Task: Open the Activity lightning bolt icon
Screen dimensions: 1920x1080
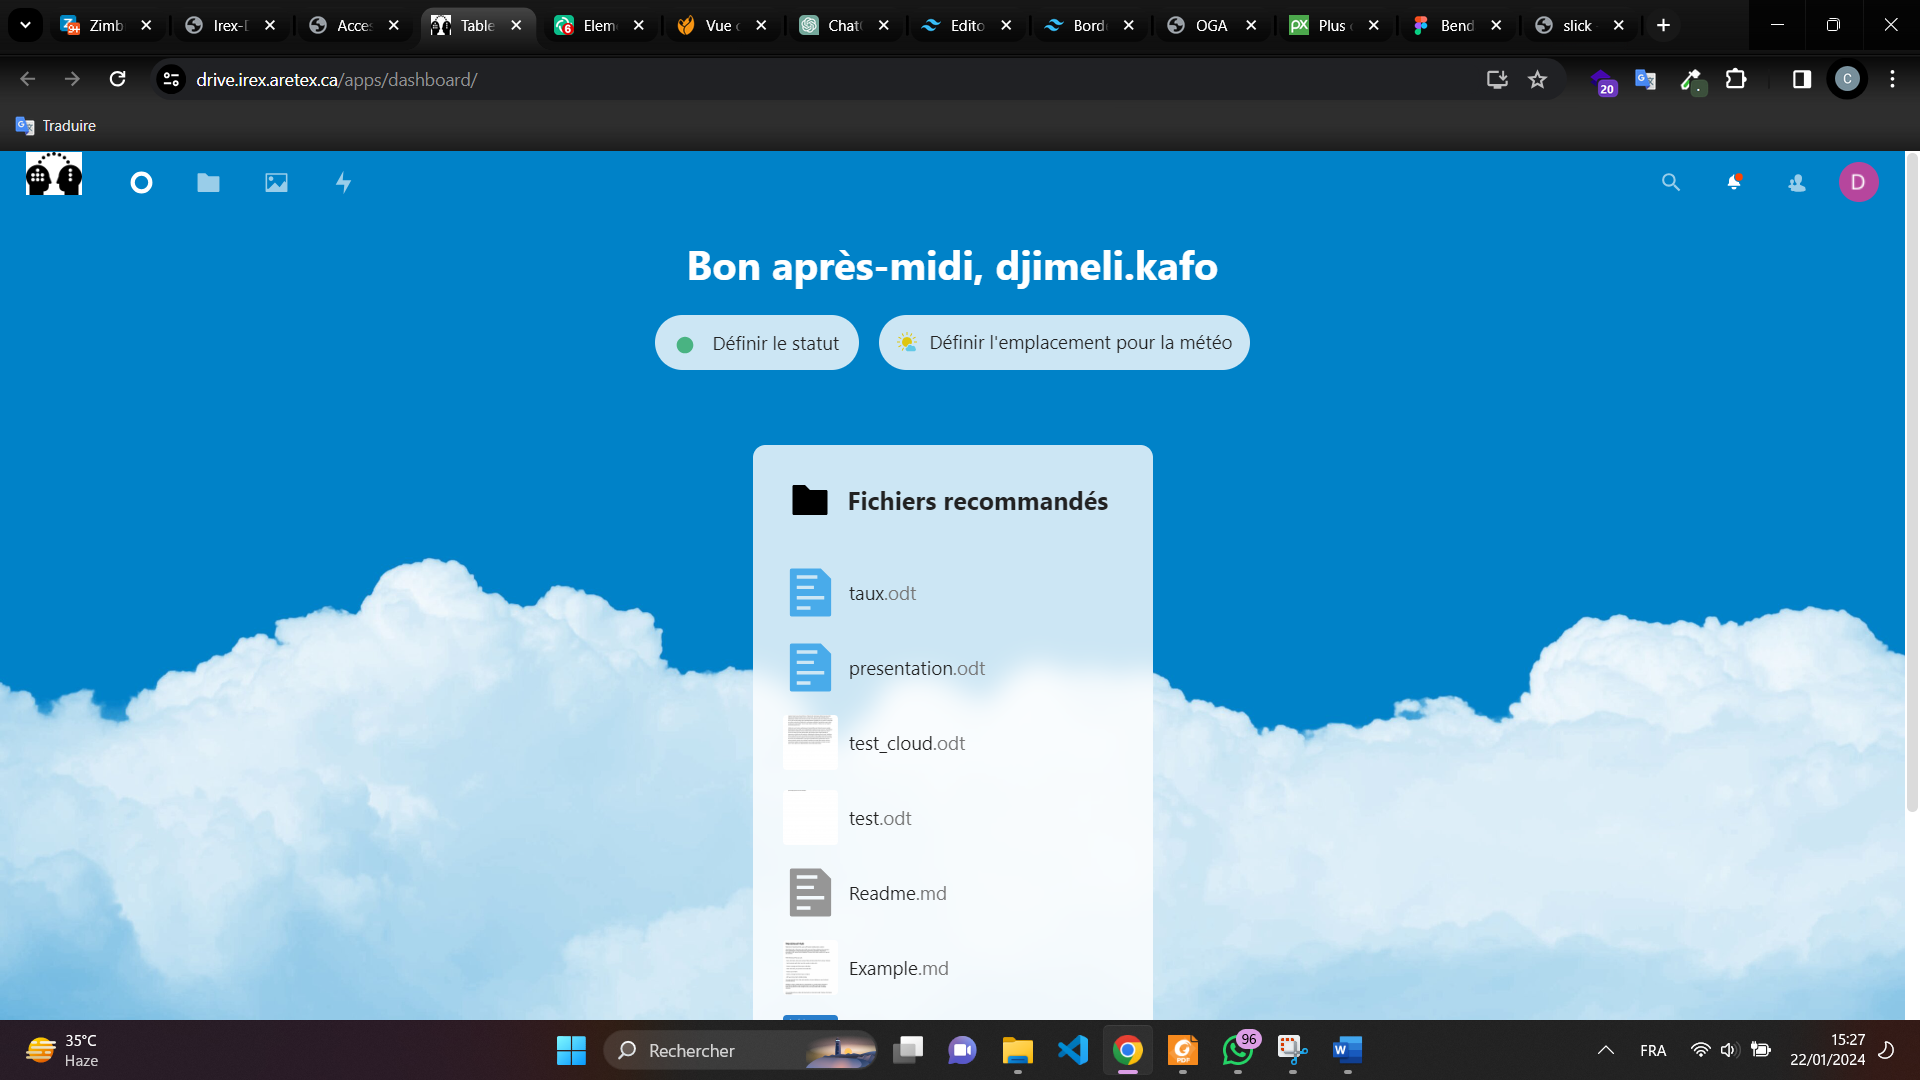Action: pyautogui.click(x=343, y=182)
